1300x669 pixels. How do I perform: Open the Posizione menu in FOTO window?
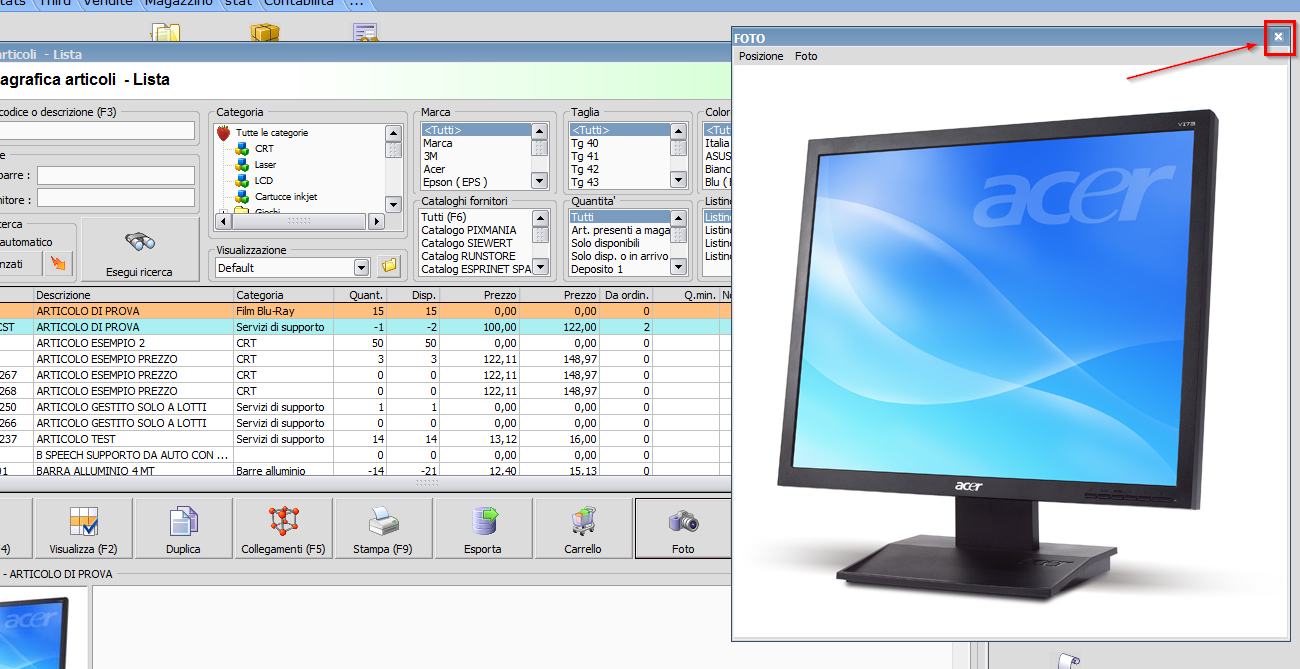[761, 56]
